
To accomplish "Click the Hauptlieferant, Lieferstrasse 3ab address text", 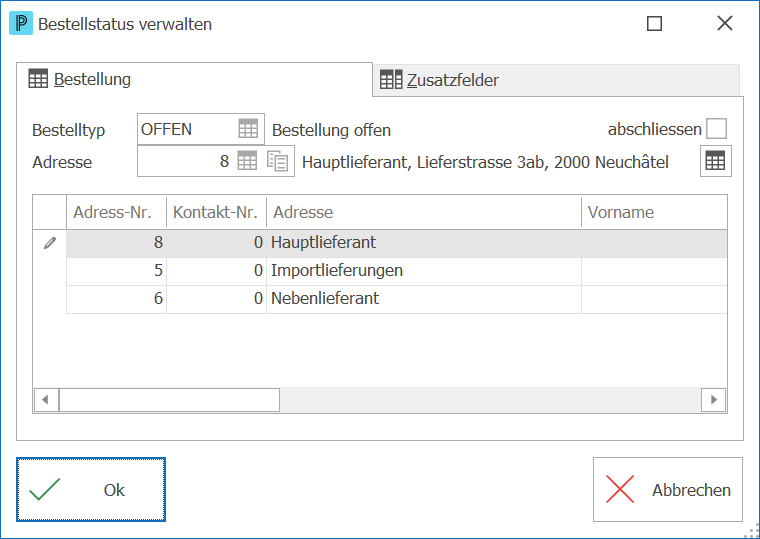I will (x=485, y=162).
